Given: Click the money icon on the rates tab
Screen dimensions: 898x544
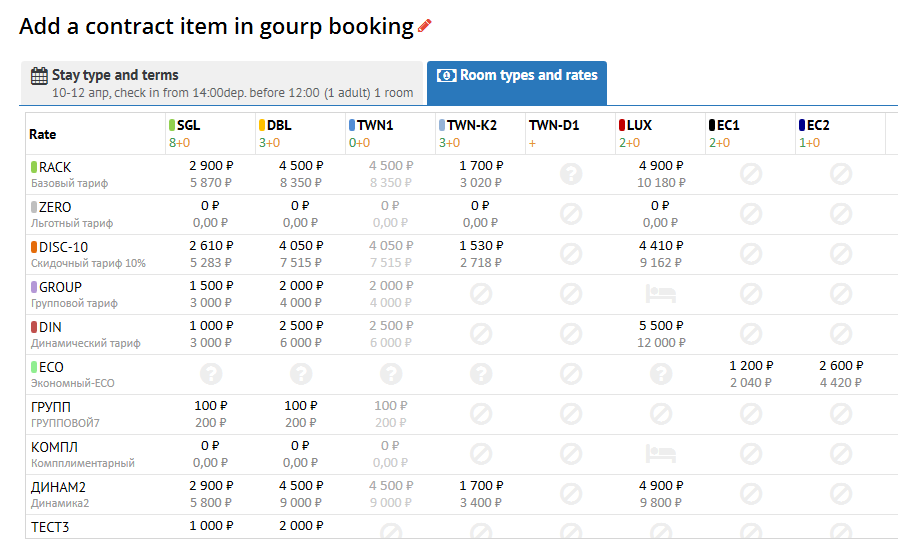Looking at the screenshot, I should click(447, 75).
